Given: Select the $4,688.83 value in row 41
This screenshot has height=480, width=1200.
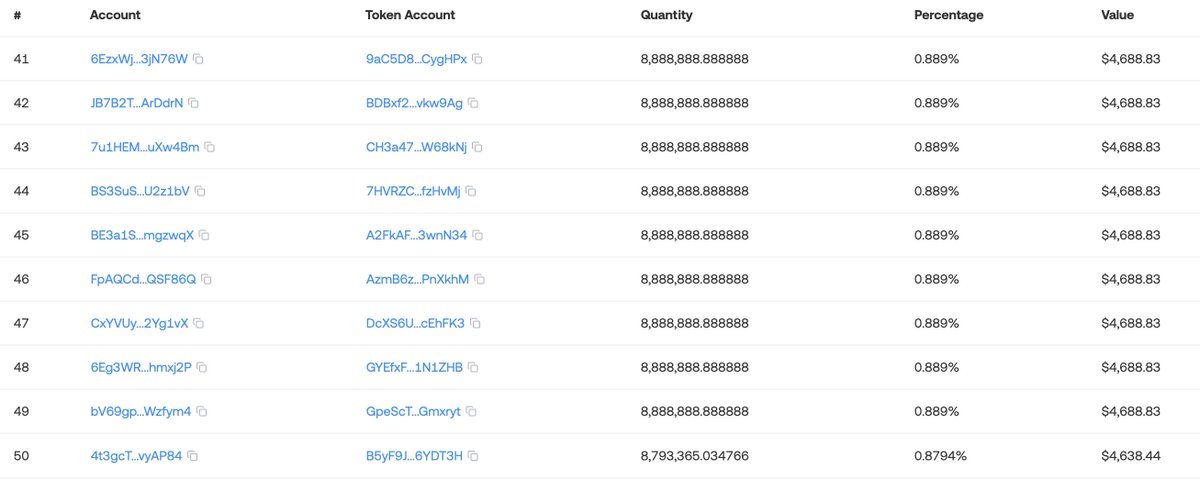Looking at the screenshot, I should tap(1130, 59).
